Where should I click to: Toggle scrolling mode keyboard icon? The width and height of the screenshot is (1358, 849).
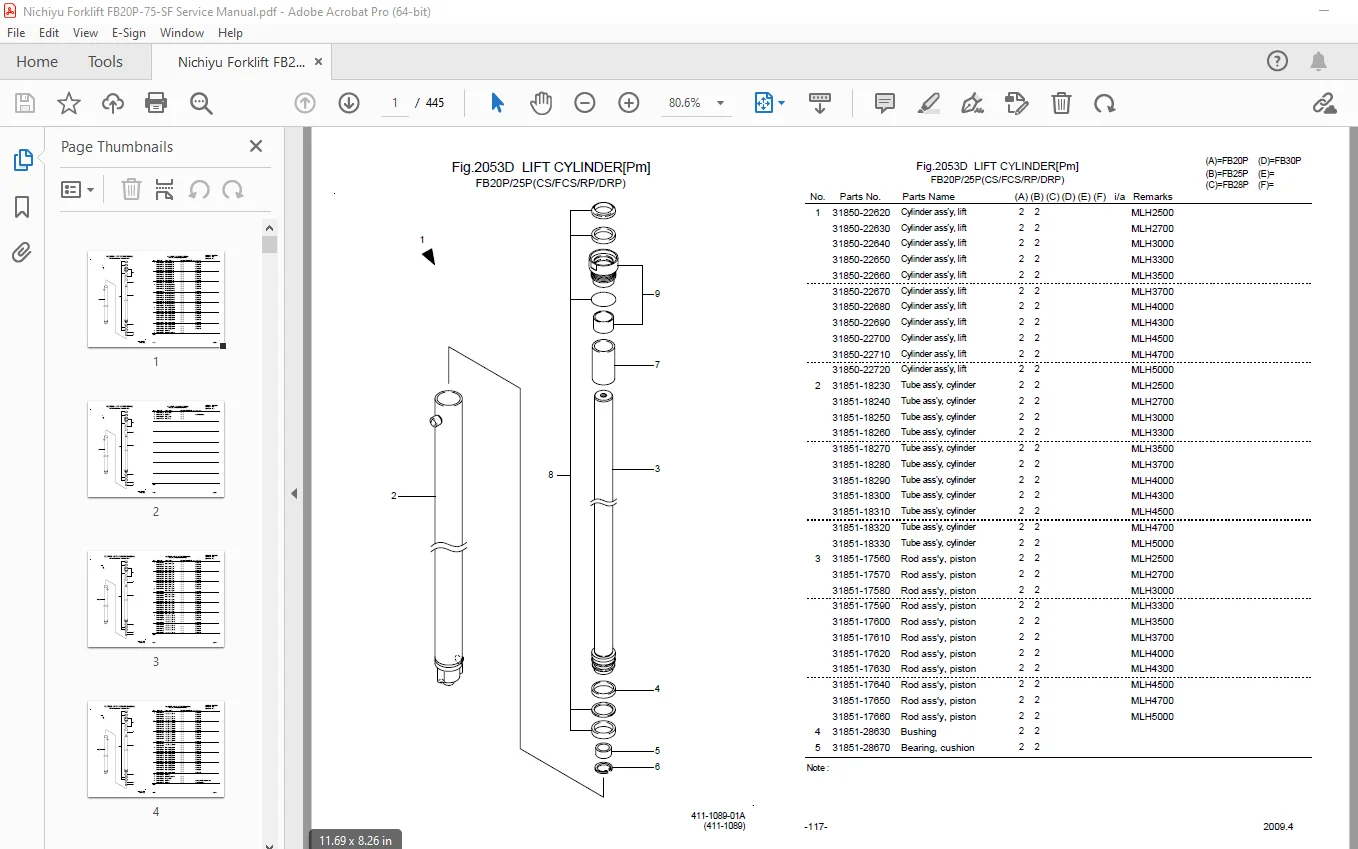820,103
